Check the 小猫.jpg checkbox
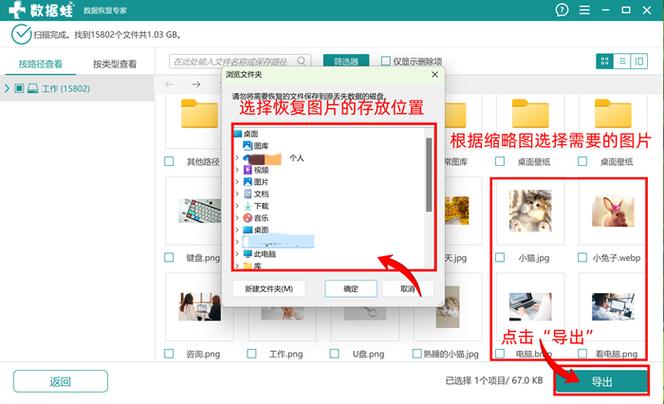This screenshot has width=664, height=404. click(x=500, y=257)
